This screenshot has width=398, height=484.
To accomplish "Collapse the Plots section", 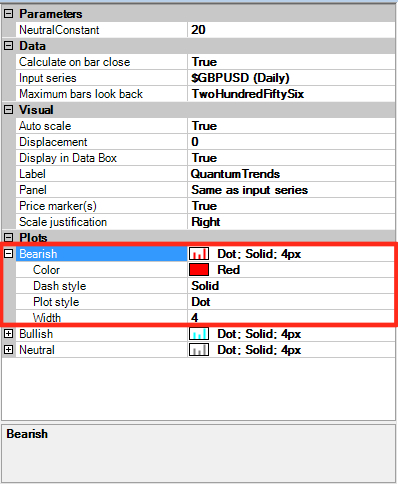I will click(x=8, y=238).
